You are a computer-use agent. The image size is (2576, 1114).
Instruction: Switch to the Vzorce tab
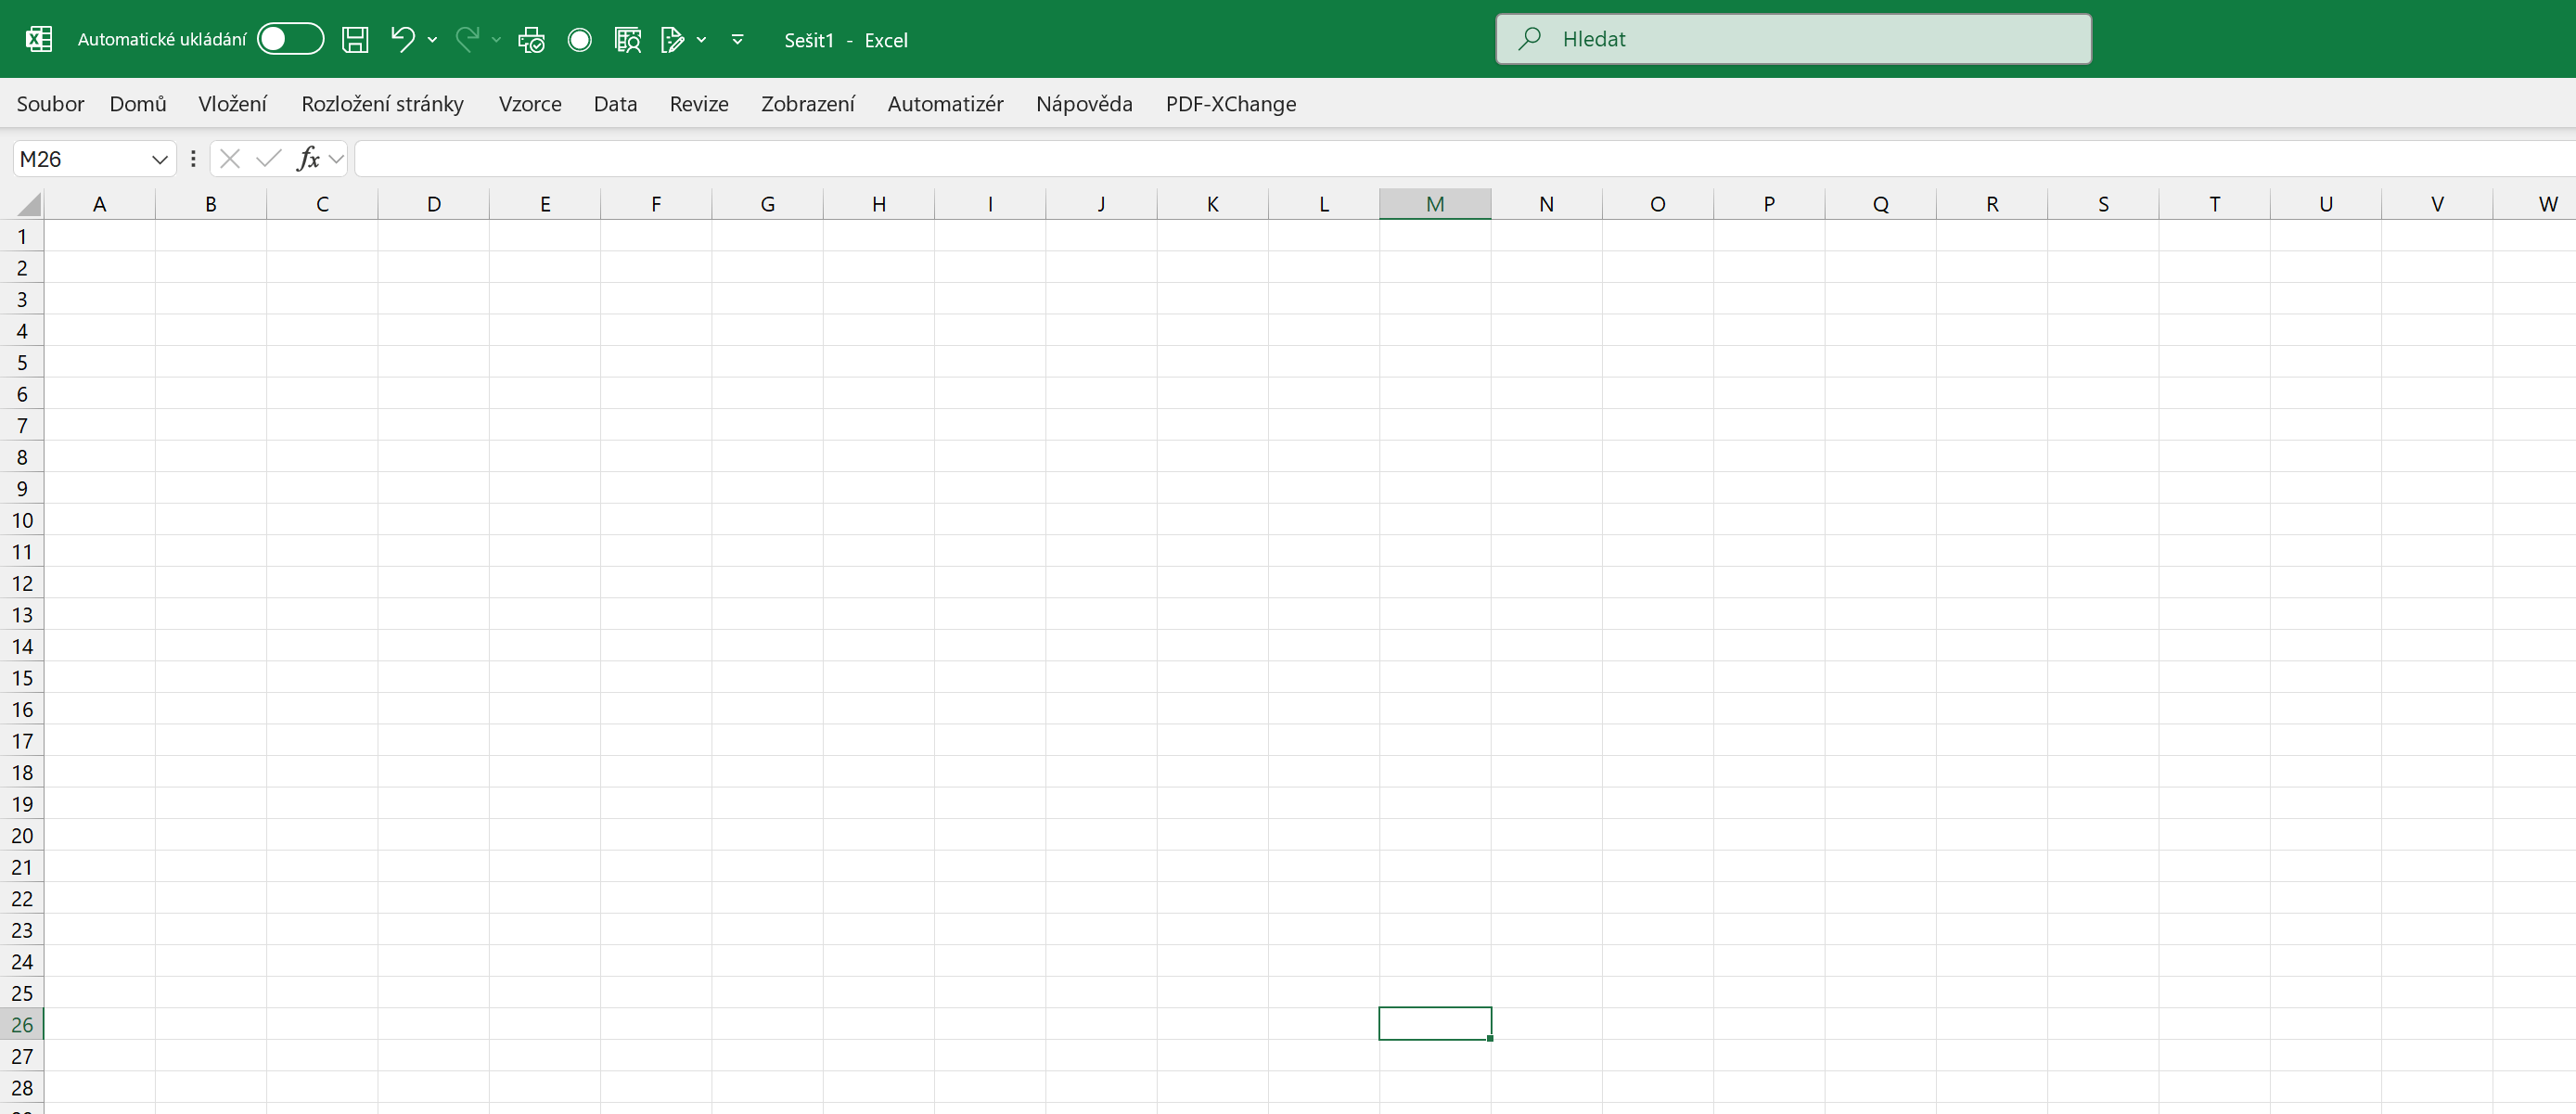tap(530, 104)
